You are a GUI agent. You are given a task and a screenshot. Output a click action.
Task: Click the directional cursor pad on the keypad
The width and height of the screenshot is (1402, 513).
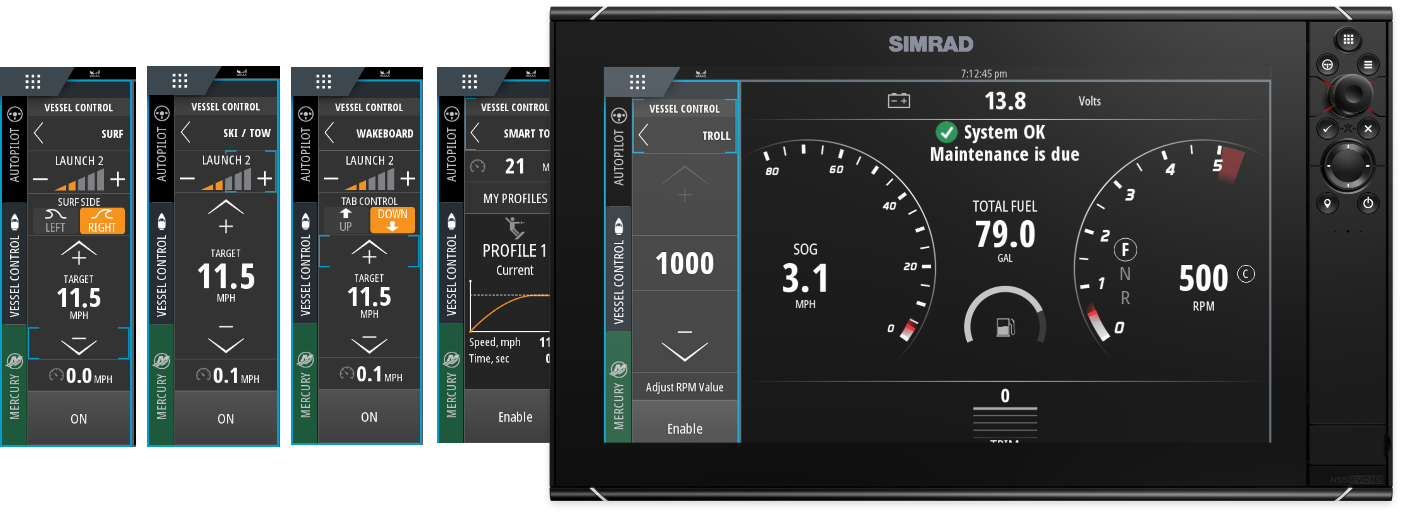point(1347,166)
